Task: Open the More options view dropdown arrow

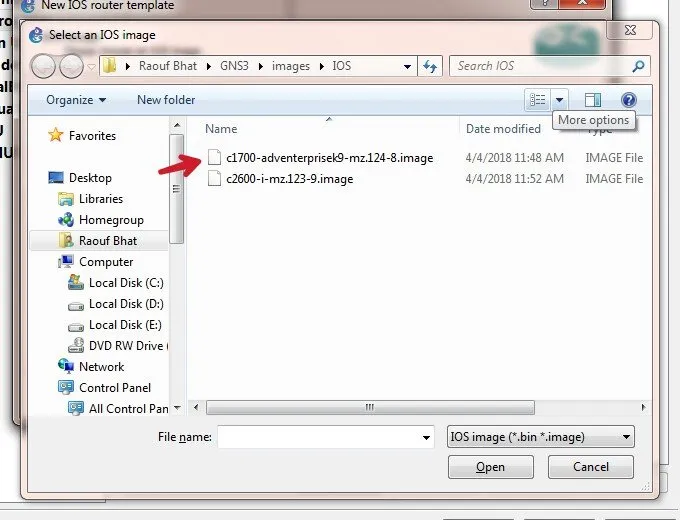Action: click(x=559, y=100)
